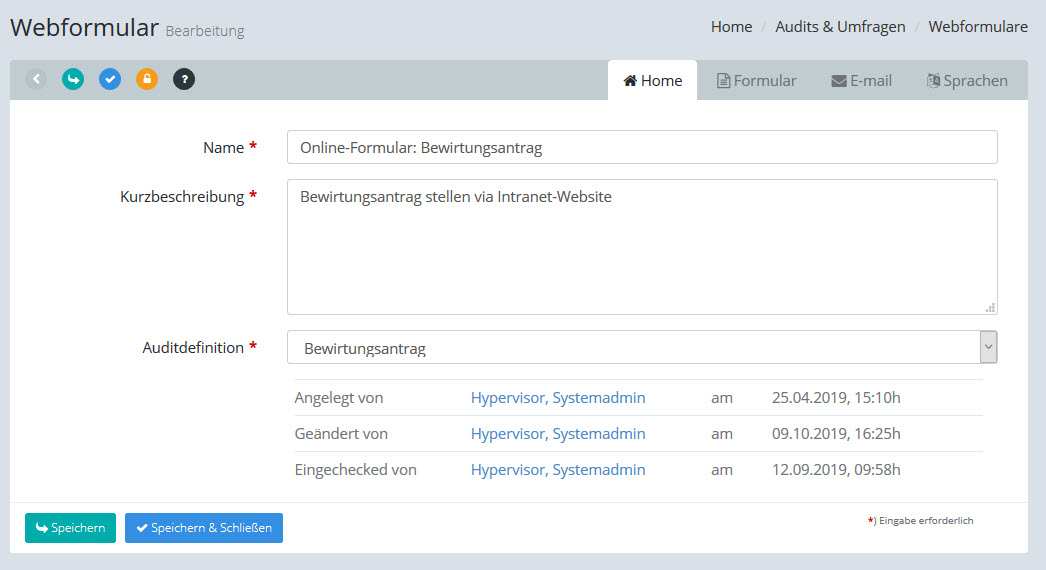The image size is (1046, 570).
Task: Click the orange unlock icon
Action: click(147, 79)
